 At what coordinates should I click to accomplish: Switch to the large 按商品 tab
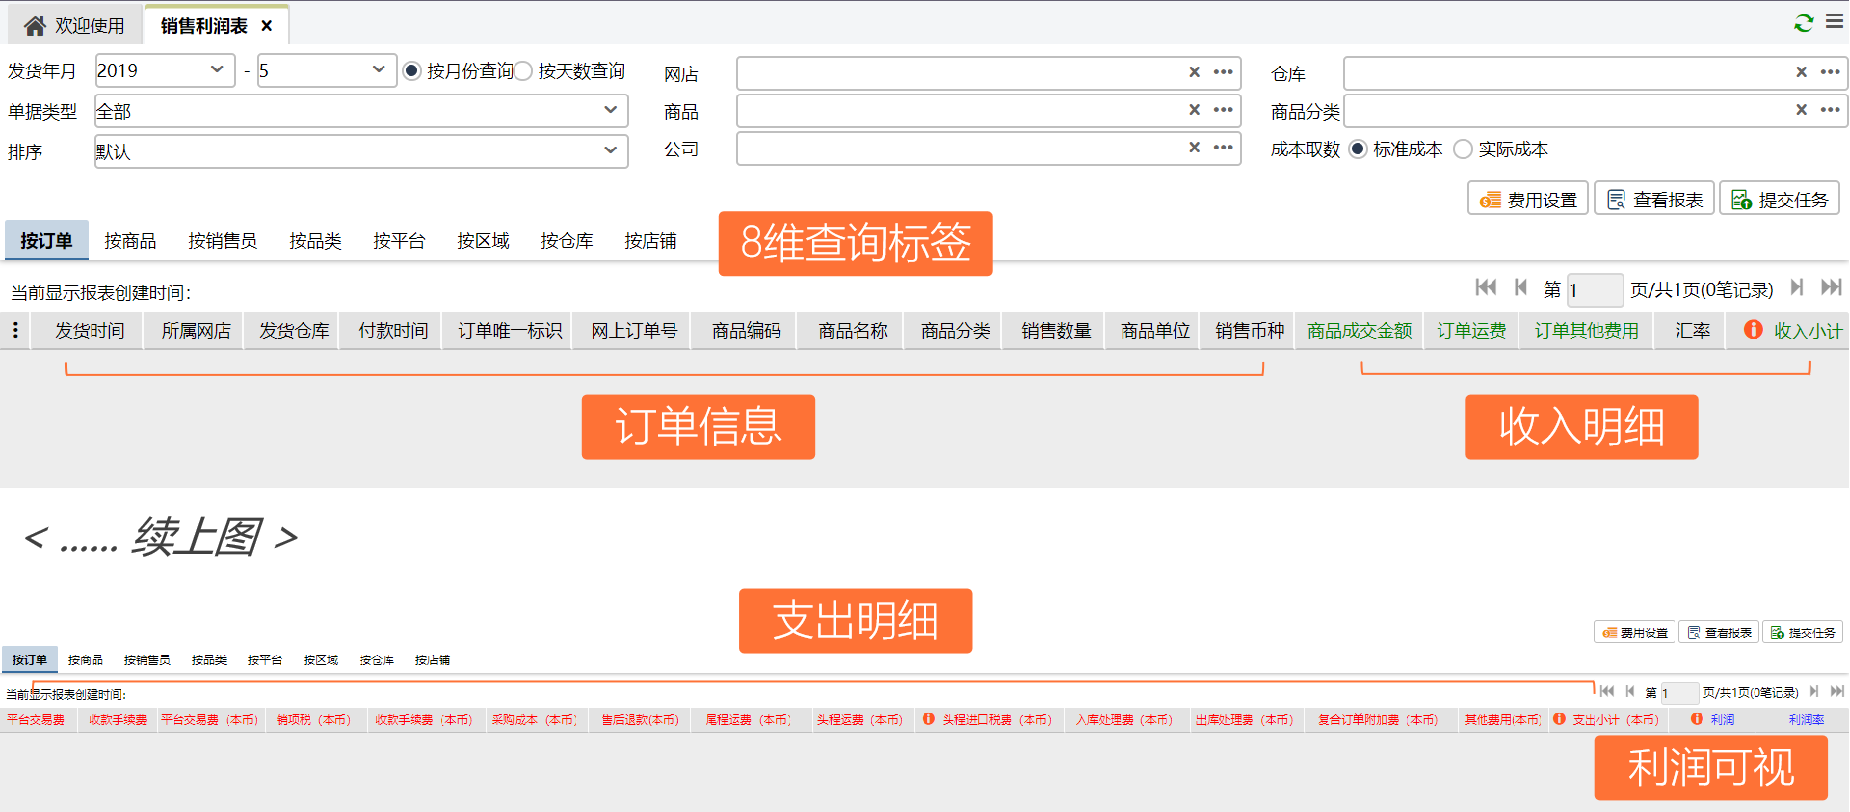pos(130,241)
